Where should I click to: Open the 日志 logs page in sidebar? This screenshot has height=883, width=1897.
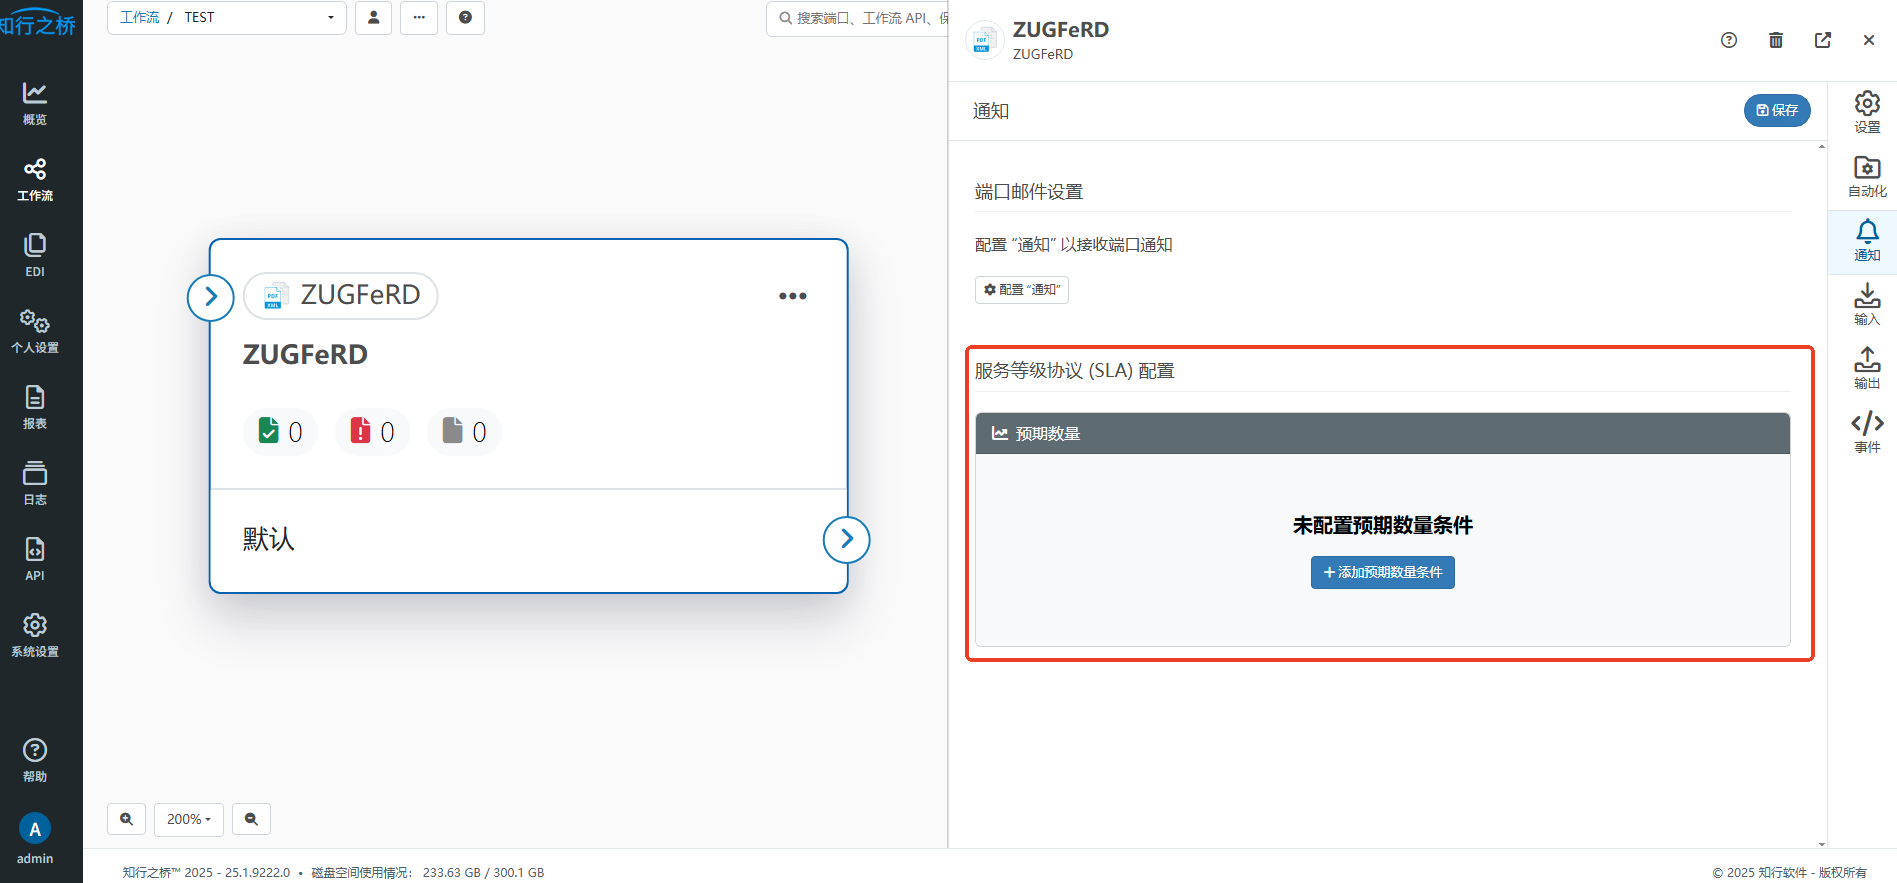pyautogui.click(x=34, y=483)
